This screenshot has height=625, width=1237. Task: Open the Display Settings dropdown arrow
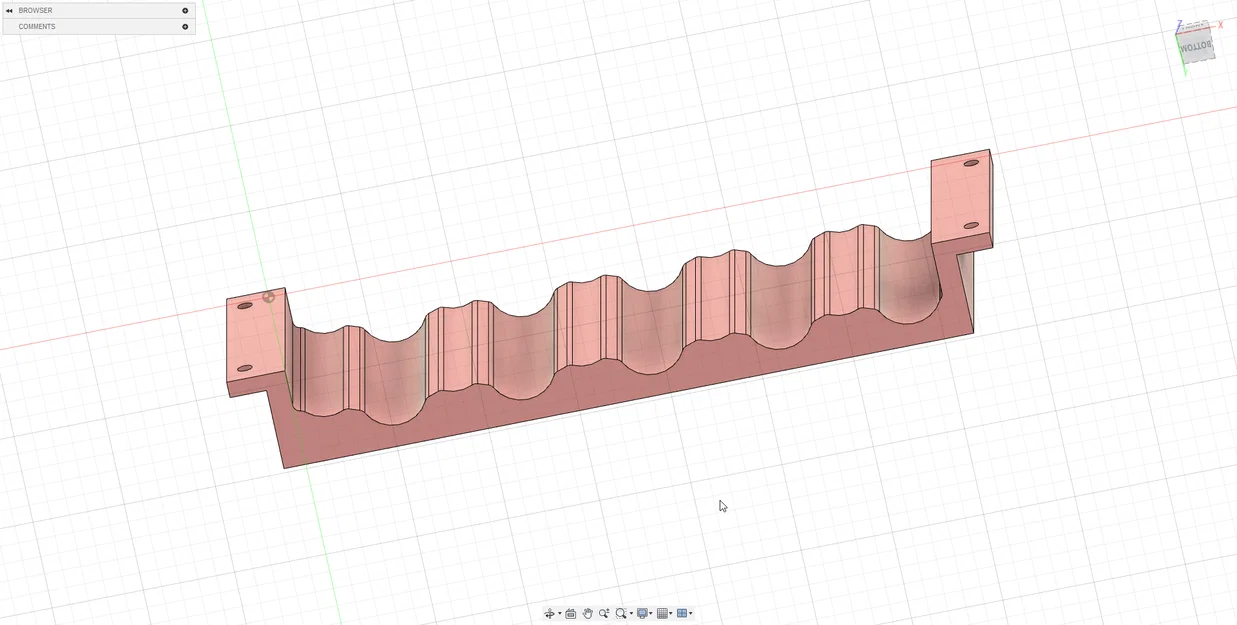click(651, 613)
